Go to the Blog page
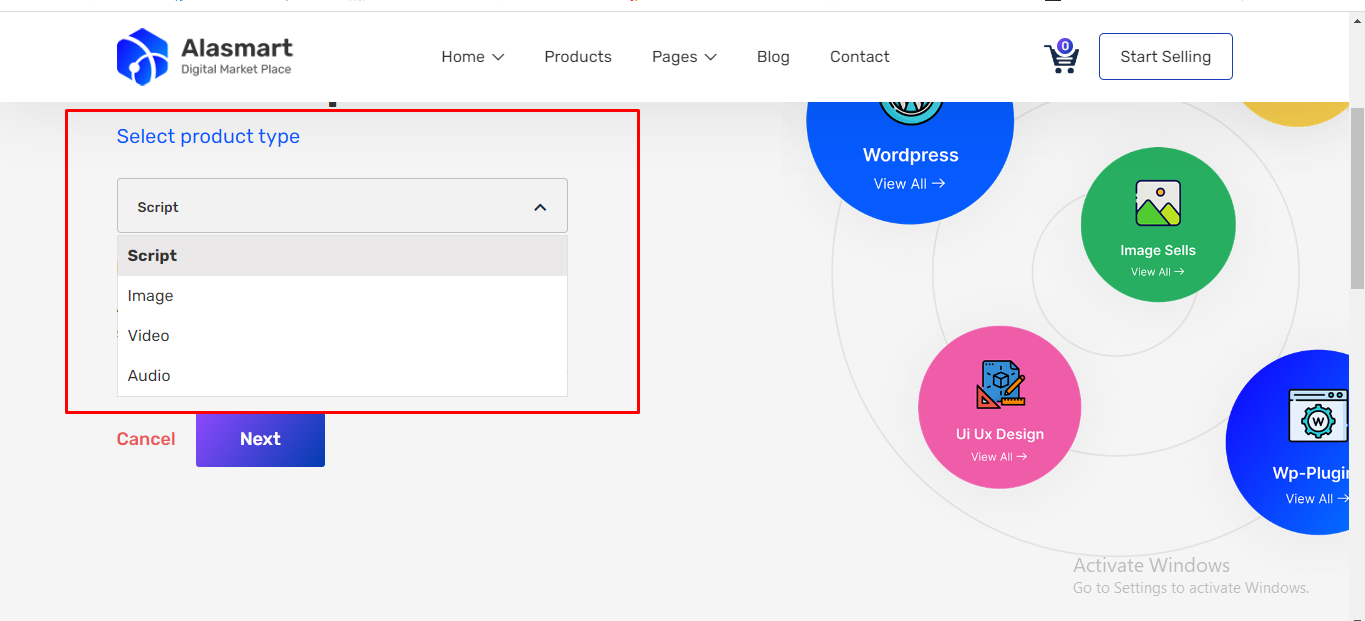This screenshot has height=621, width=1365. click(773, 57)
